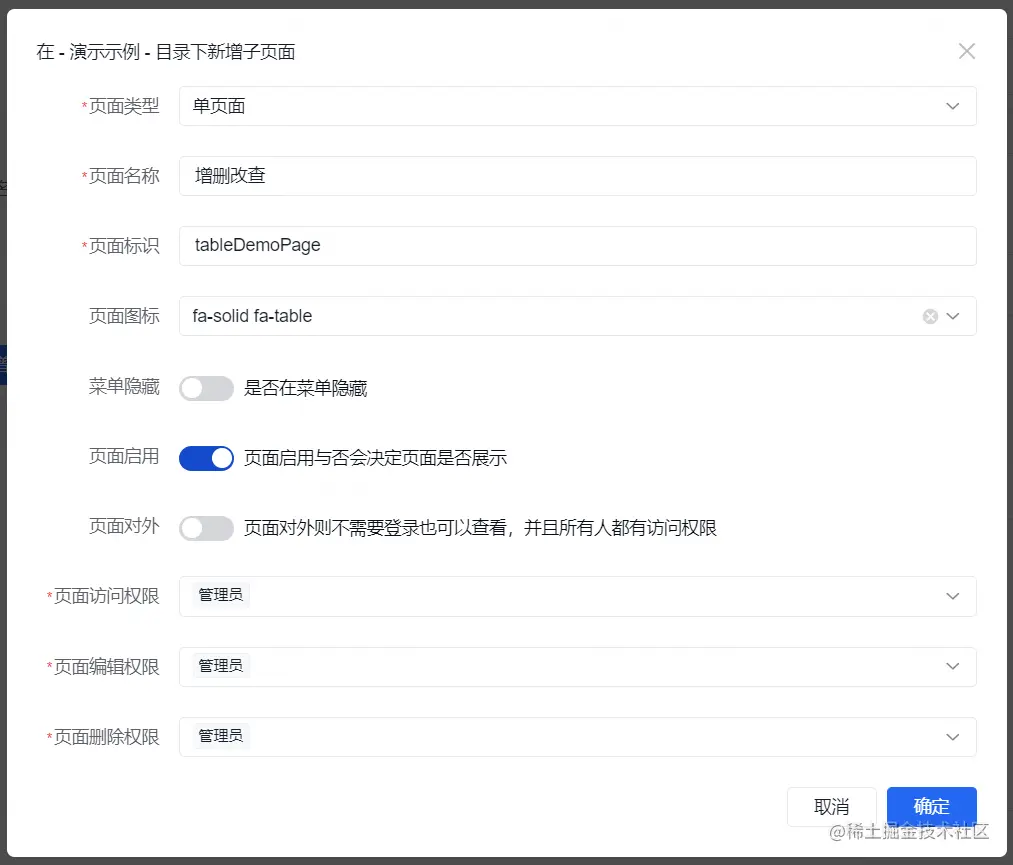Open the 页面类型 dropdown
Image resolution: width=1013 pixels, height=865 pixels.
click(x=578, y=105)
